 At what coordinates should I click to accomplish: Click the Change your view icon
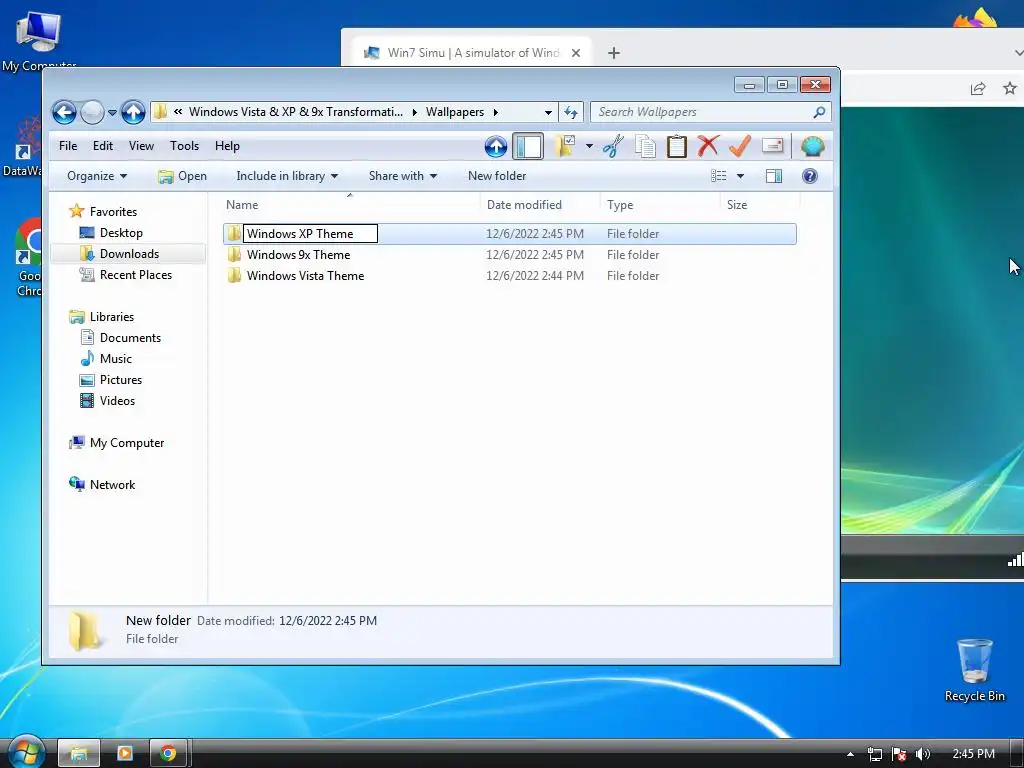click(719, 176)
